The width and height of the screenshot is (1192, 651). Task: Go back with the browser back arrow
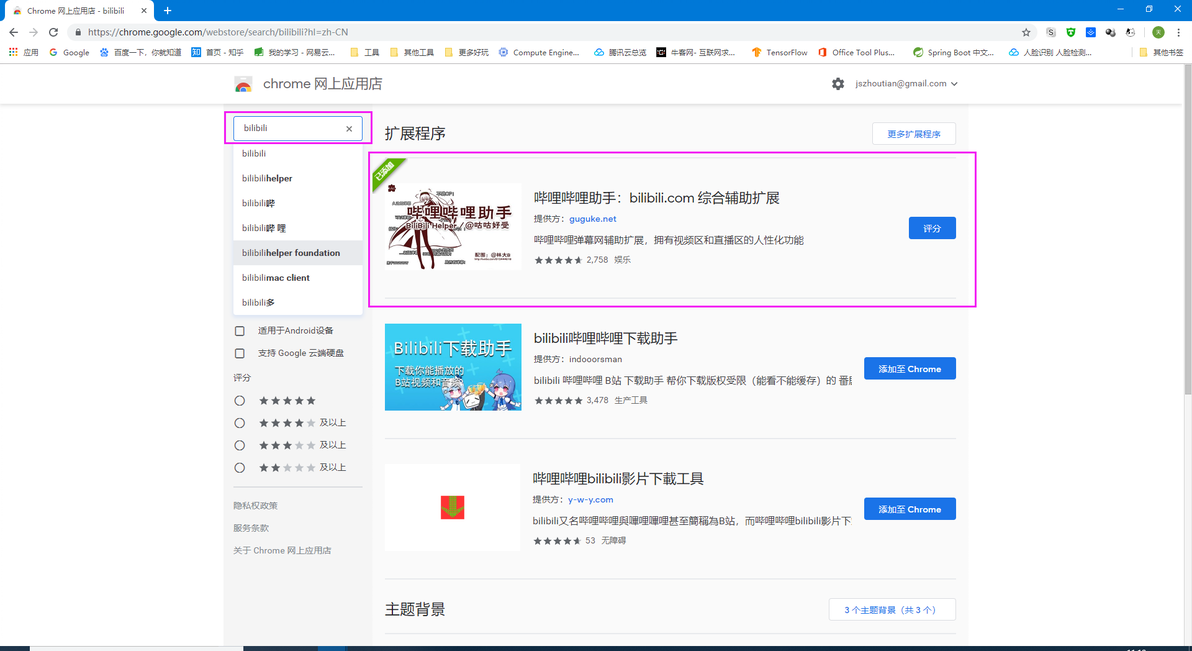coord(13,32)
